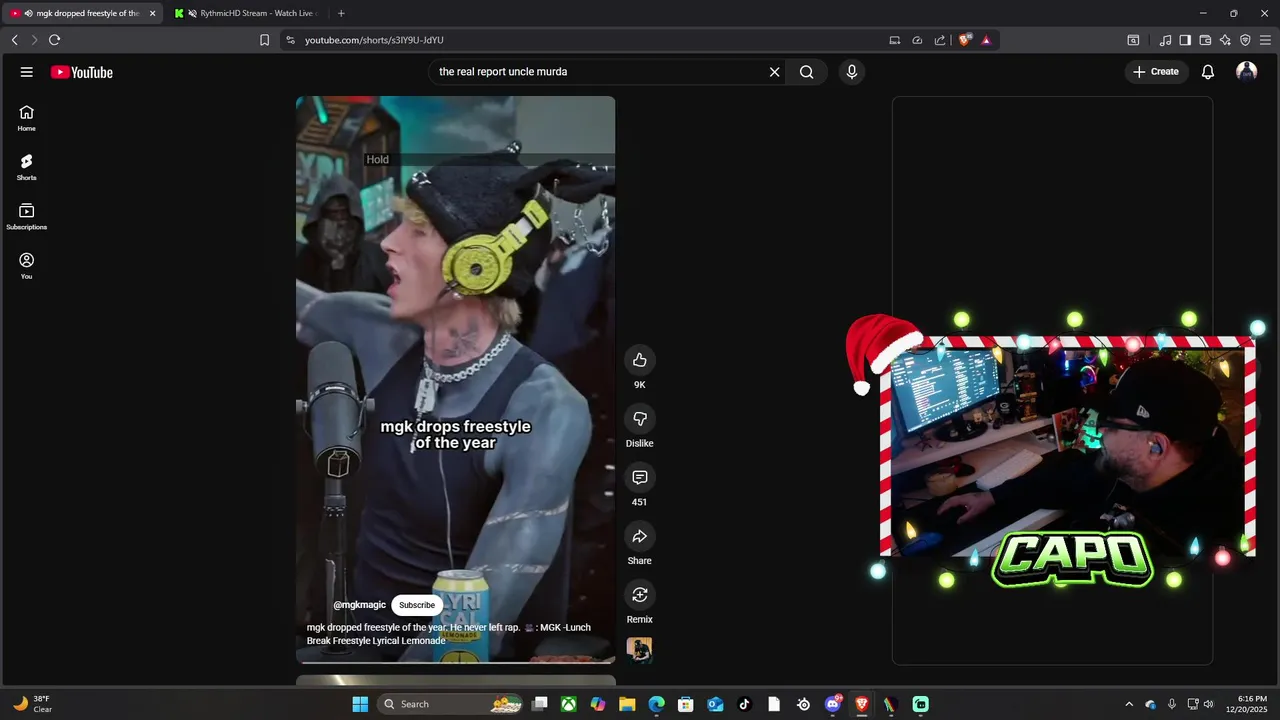Open Shorts in YouTube sidebar

[x=27, y=167]
